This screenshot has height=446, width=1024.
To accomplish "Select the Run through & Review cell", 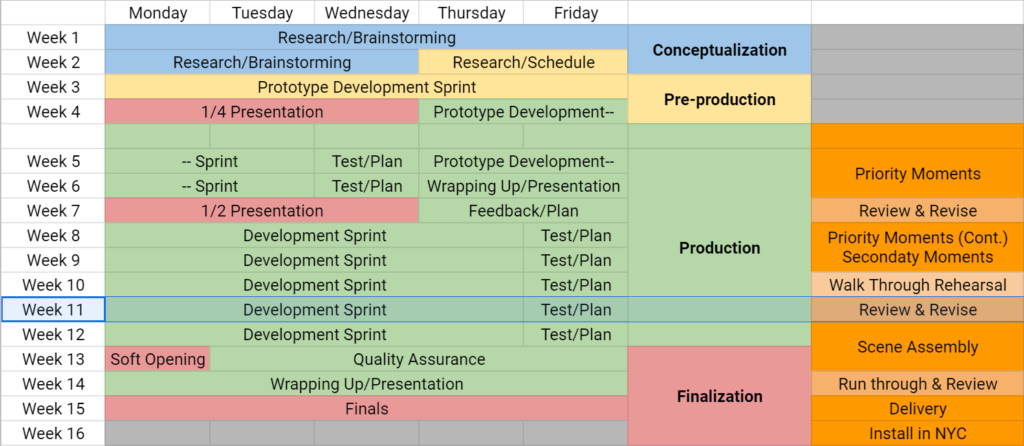I will tap(918, 384).
